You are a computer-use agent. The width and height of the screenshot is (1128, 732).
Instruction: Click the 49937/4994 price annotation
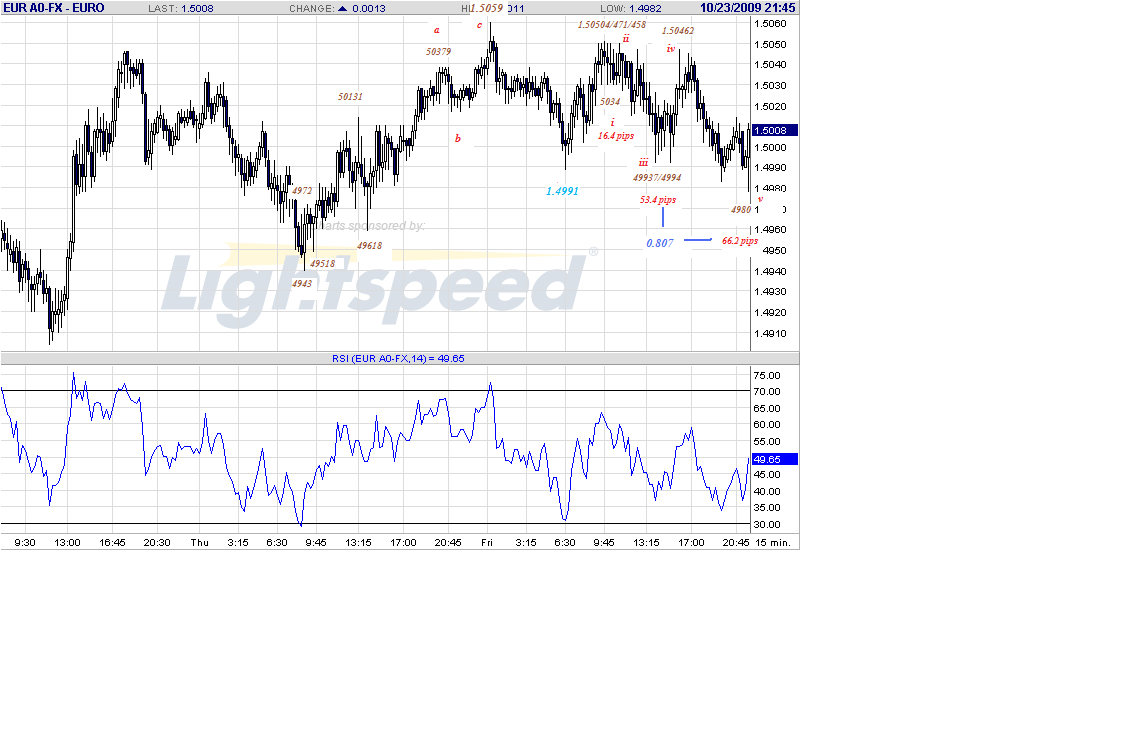(x=657, y=178)
